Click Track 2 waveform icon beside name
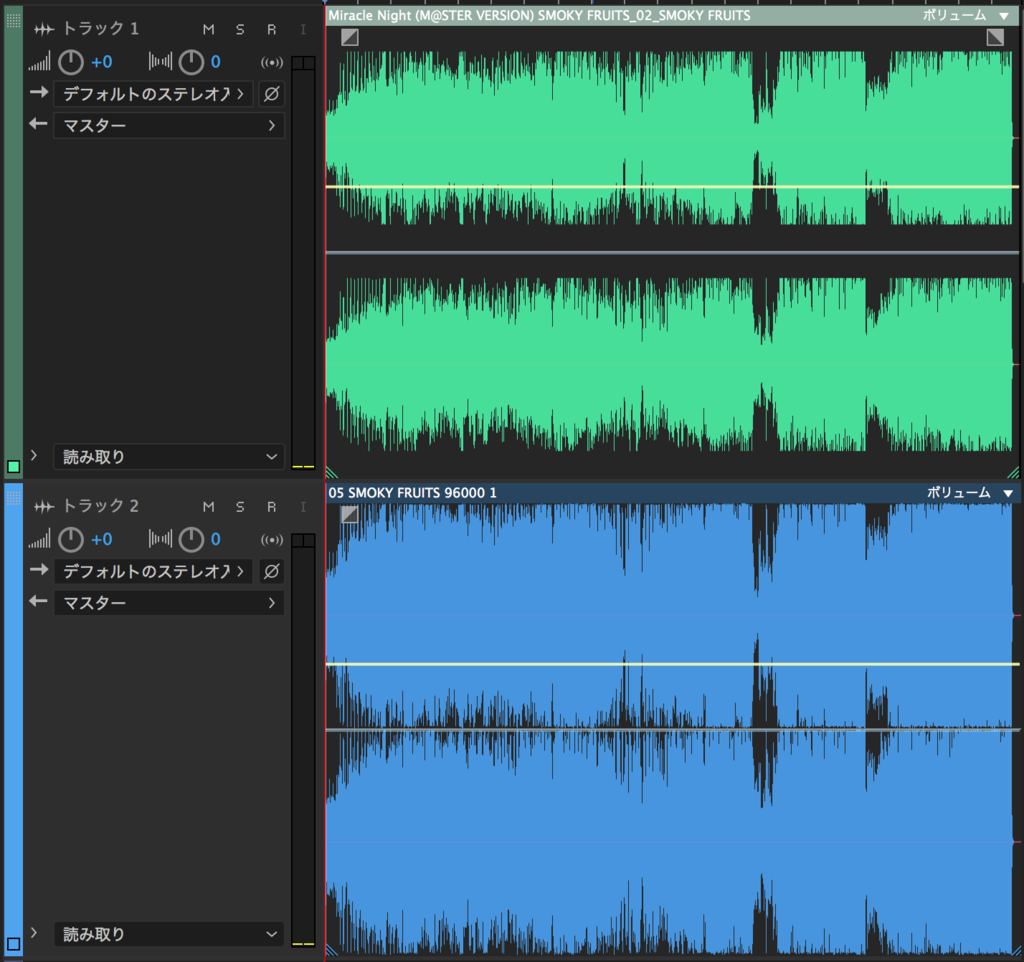Image resolution: width=1024 pixels, height=962 pixels. [x=44, y=507]
